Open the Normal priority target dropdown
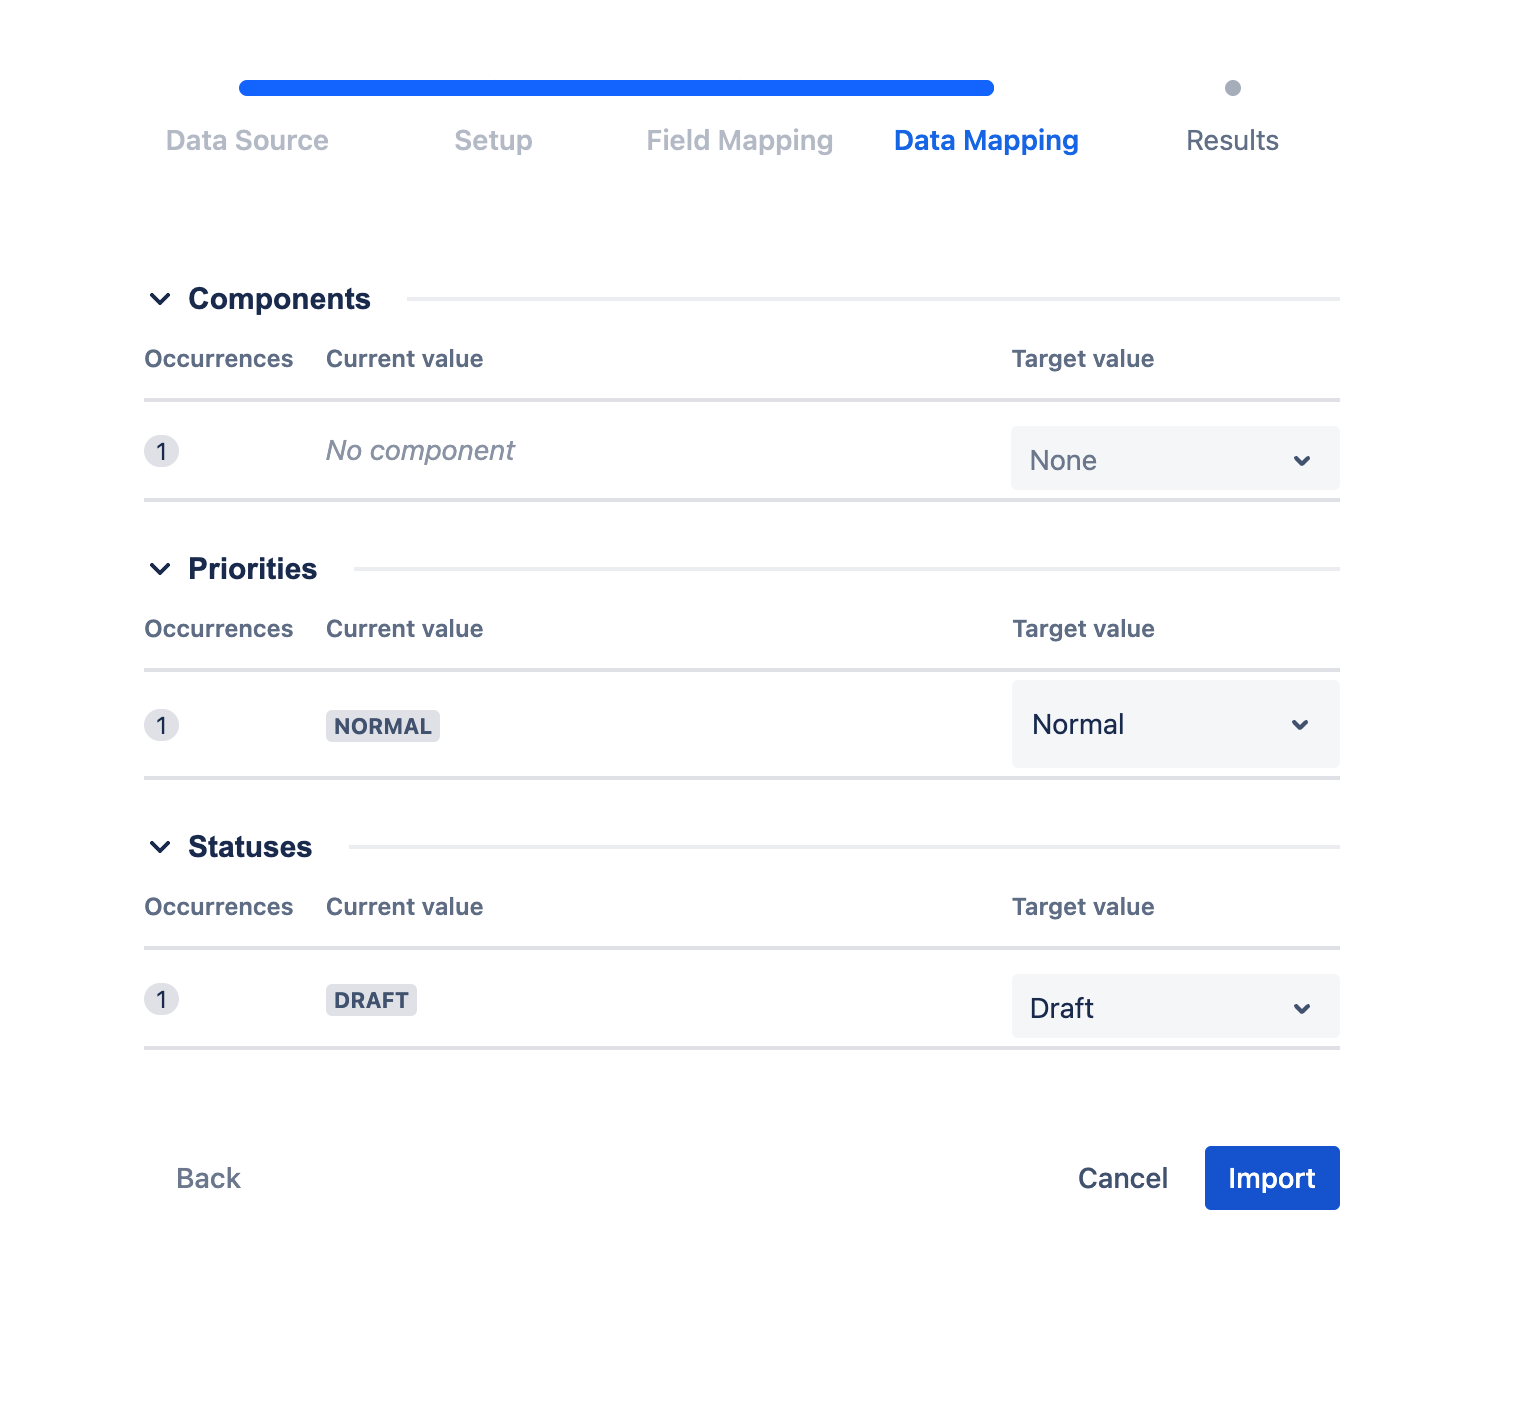Screen dimensions: 1532x1424 coord(1175,725)
